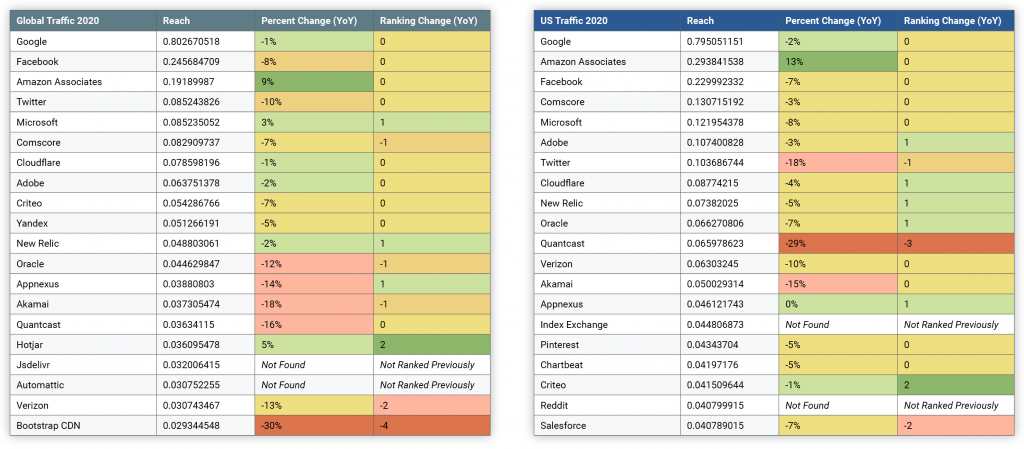Click the Global Traffic 2020 column header
This screenshot has height=449, width=1024.
tap(83, 21)
